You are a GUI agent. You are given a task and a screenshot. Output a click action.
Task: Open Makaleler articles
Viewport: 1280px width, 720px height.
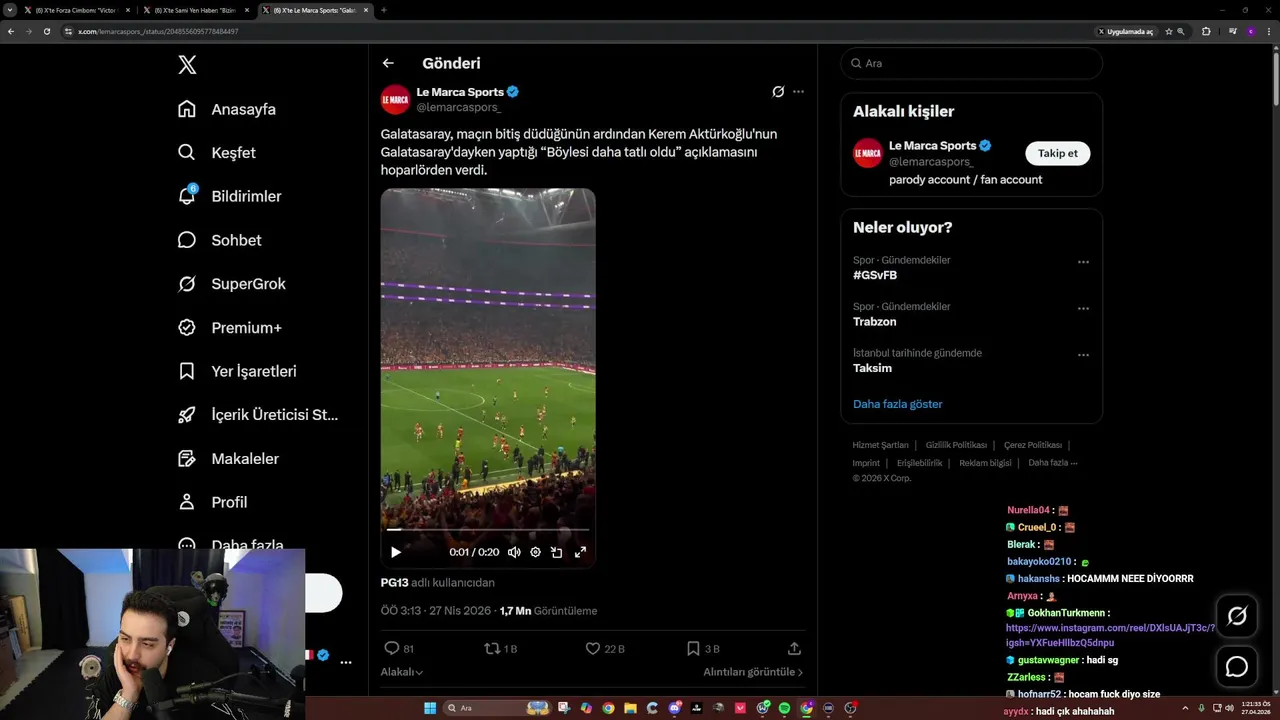click(x=228, y=458)
